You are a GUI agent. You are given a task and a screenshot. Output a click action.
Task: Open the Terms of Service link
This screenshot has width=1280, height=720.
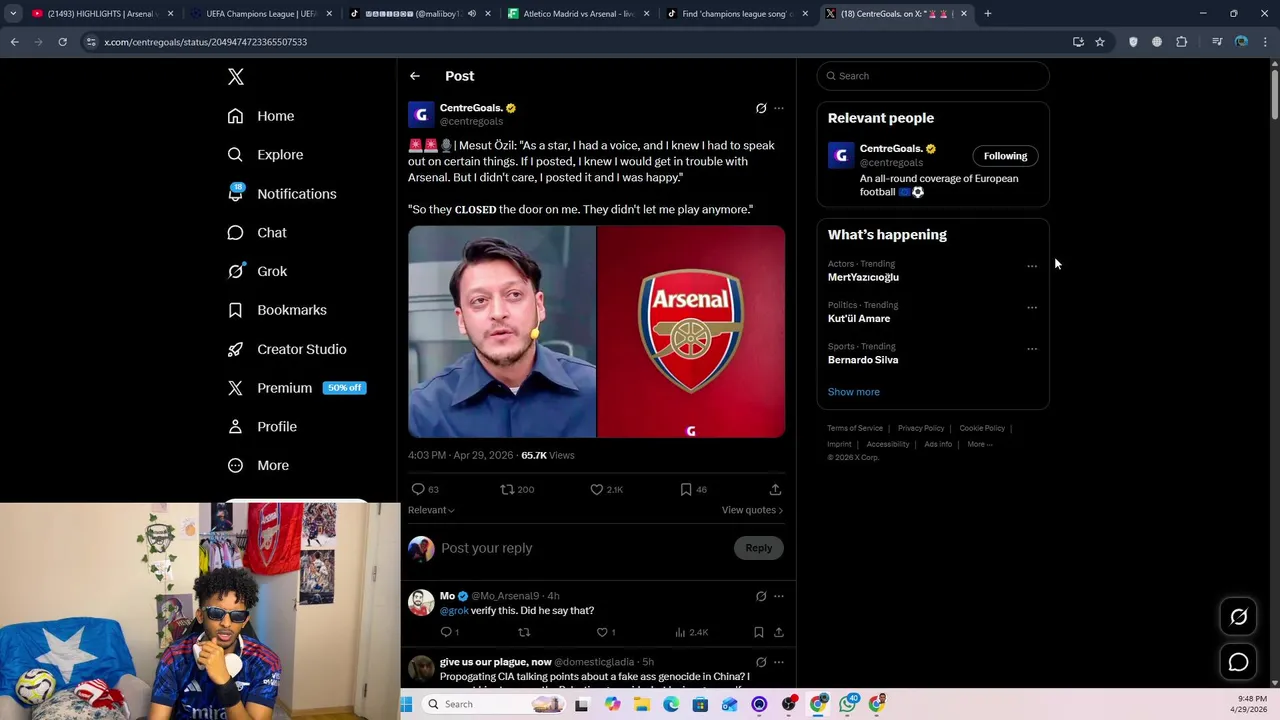coord(855,428)
